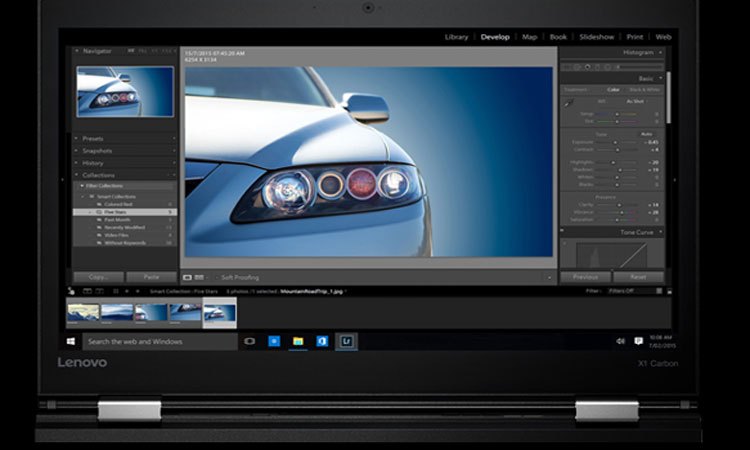The width and height of the screenshot is (750, 450).
Task: Toggle the Soft Proofing option
Action: point(240,276)
